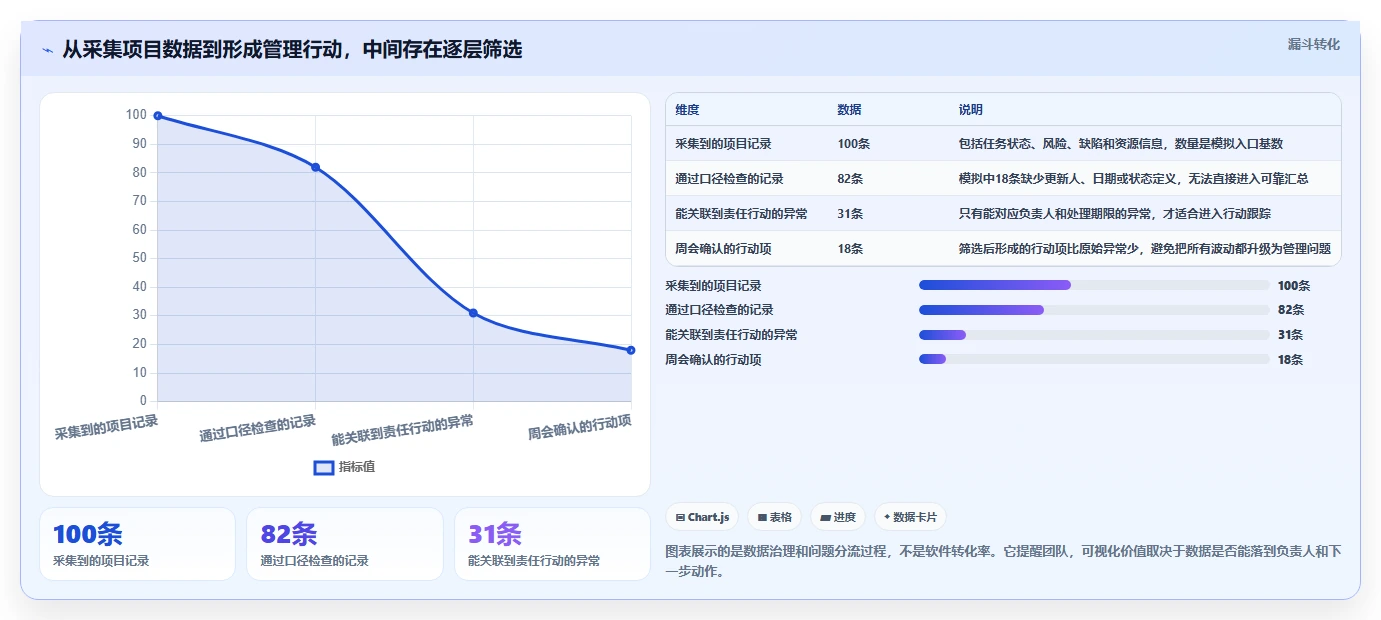Click the 进度 tag chip
Screen dimensions: 1381x620
tap(838, 517)
